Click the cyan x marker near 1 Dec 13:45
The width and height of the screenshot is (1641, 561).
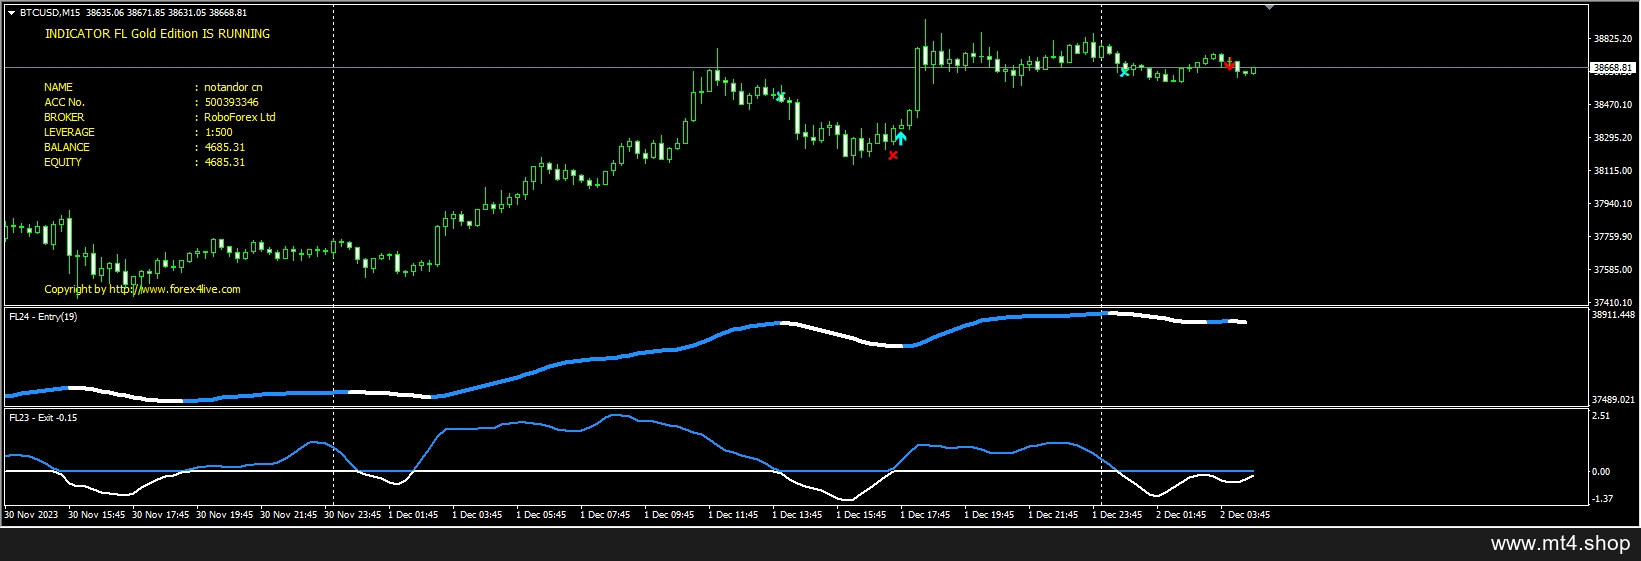click(x=781, y=97)
